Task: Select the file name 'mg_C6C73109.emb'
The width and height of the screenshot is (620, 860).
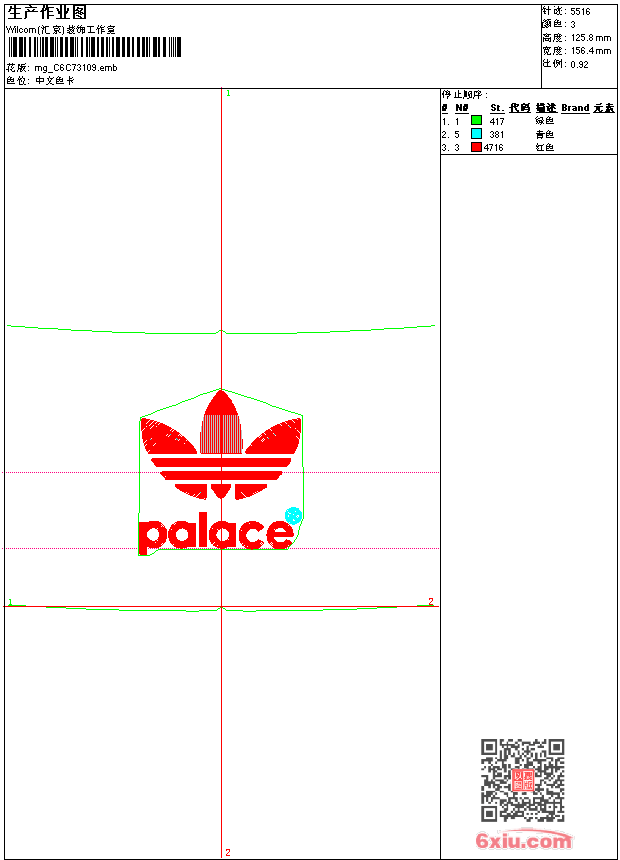Action: (76, 68)
